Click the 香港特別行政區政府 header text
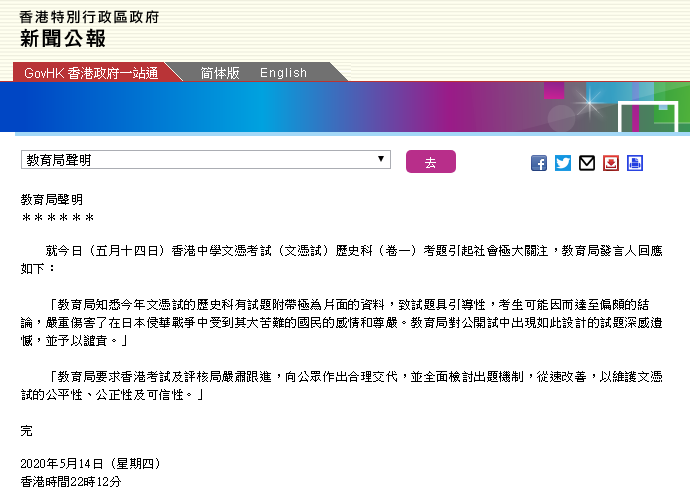Viewport: 690px width, 503px height. [x=89, y=17]
